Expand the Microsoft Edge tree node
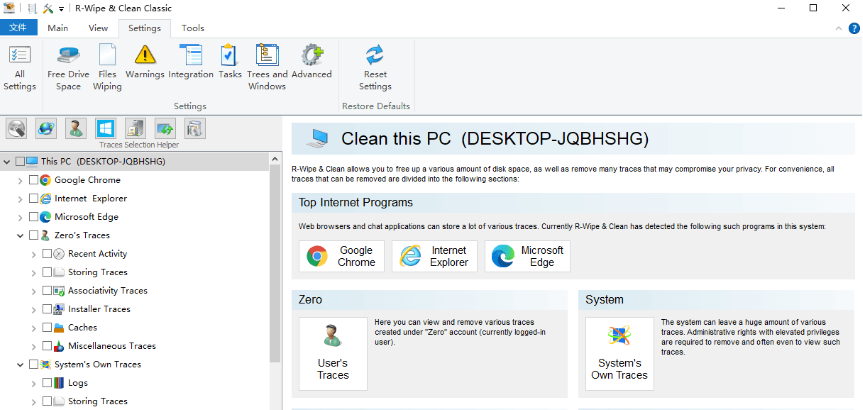The image size is (863, 410). 20,217
